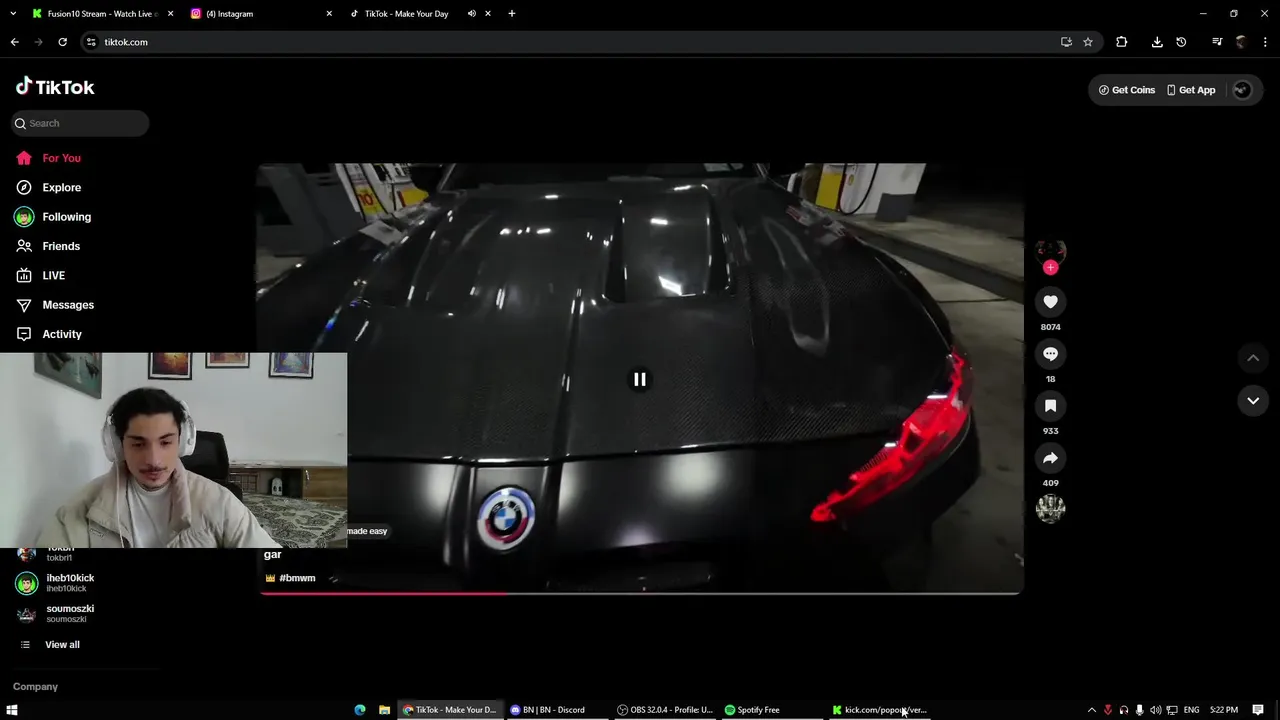Click Get App button
Viewport: 1280px width, 720px height.
(x=1191, y=90)
